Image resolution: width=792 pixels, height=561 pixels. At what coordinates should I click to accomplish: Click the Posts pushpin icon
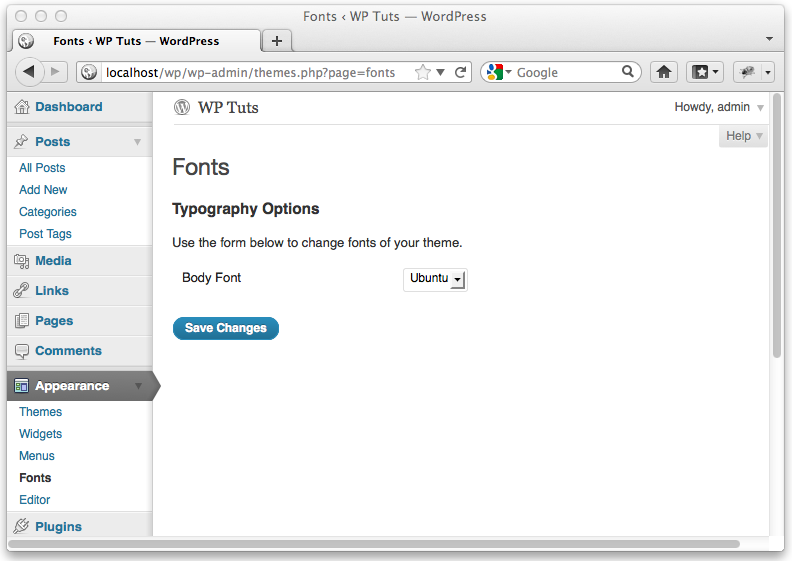21,141
